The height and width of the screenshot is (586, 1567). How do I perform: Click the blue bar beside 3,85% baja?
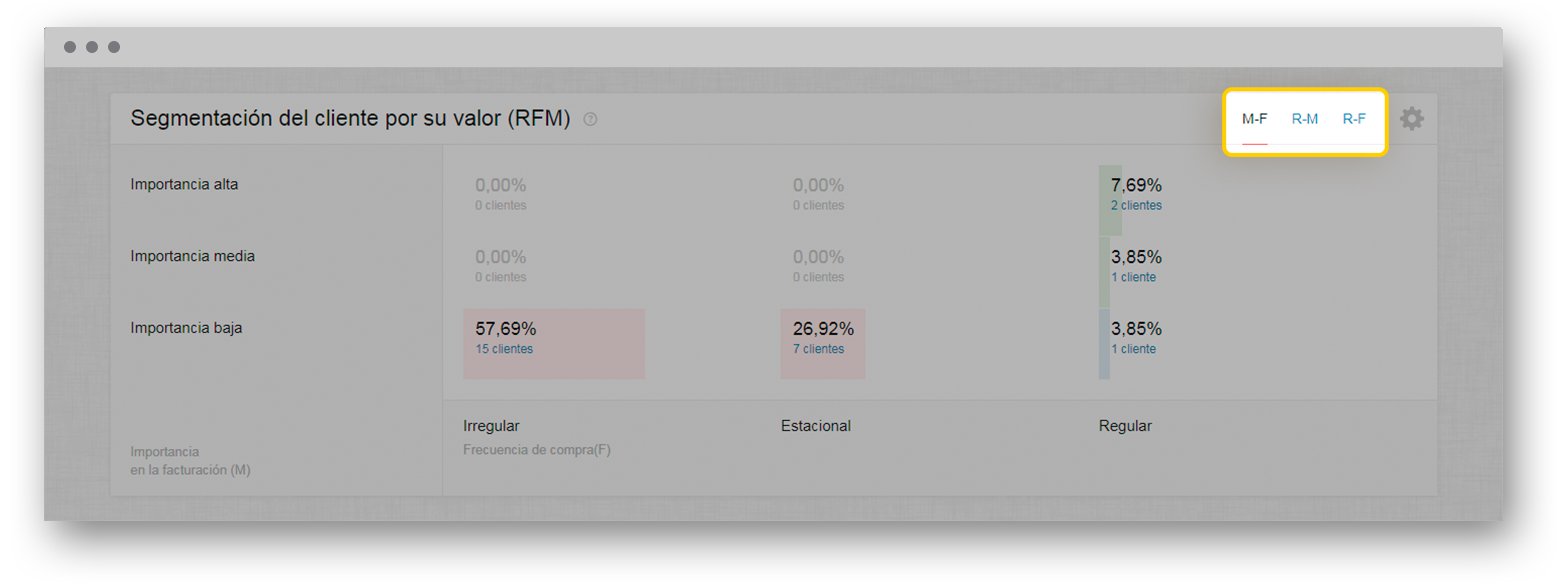(1104, 343)
